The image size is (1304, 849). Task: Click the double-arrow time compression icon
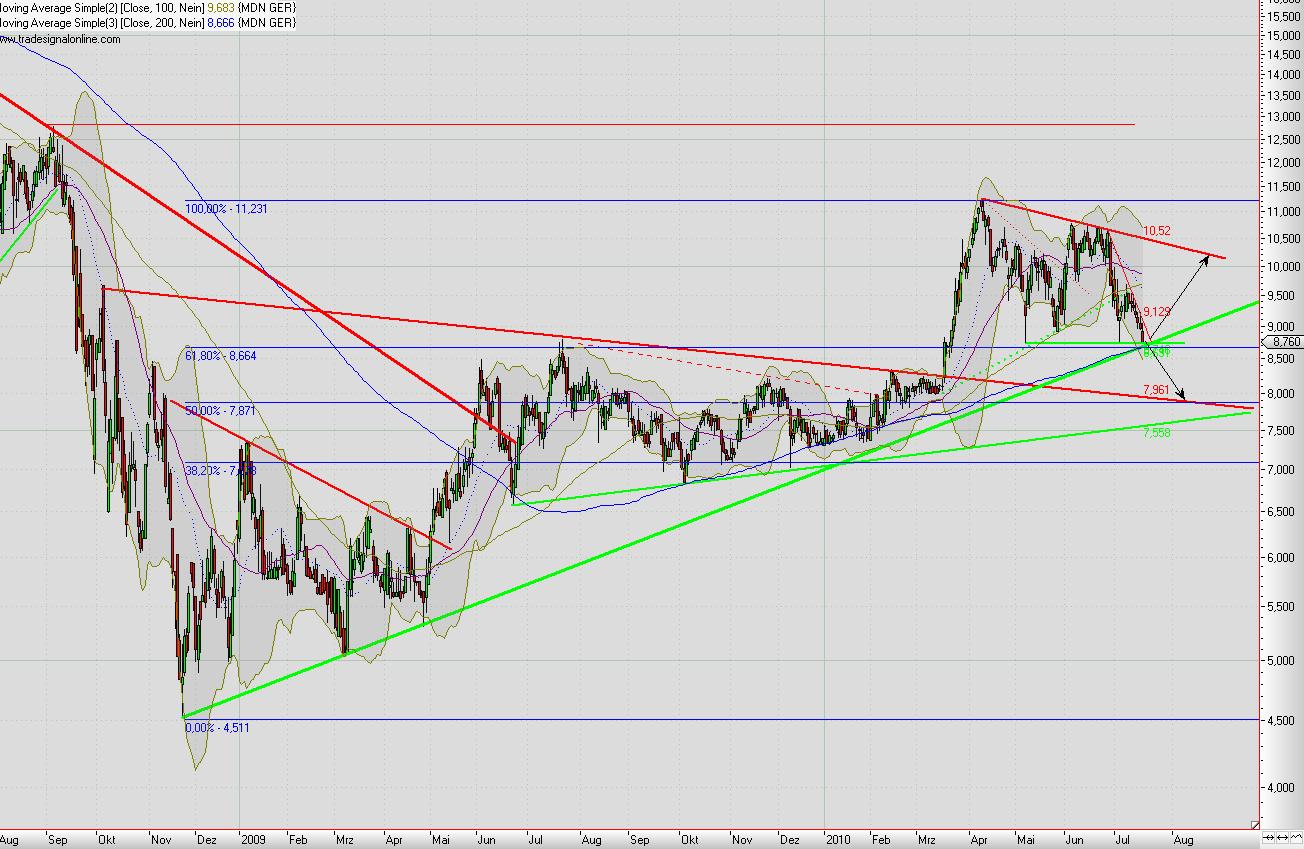pos(1283,838)
